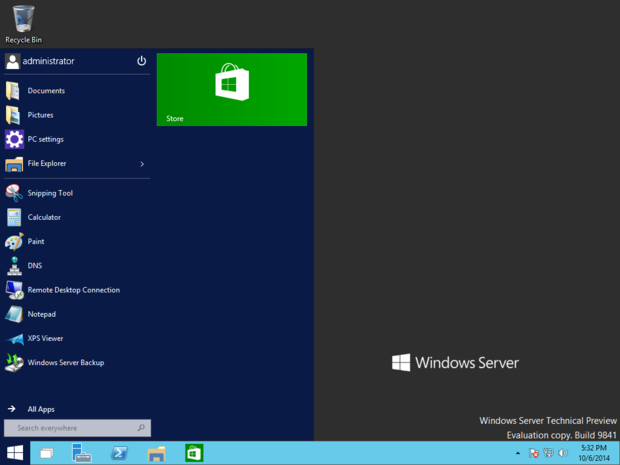This screenshot has height=465, width=620.
Task: Show hidden system tray icons
Action: (518, 453)
